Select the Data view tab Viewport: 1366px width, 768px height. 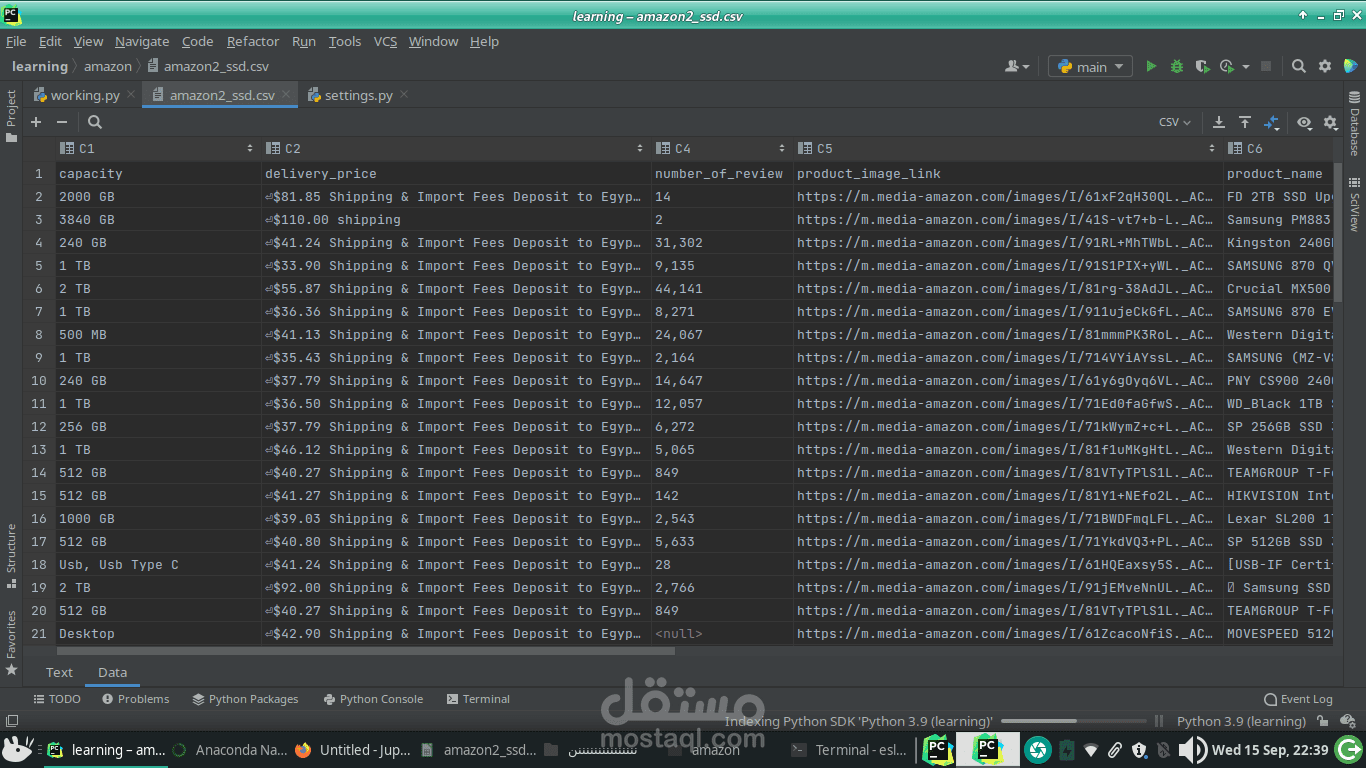112,672
